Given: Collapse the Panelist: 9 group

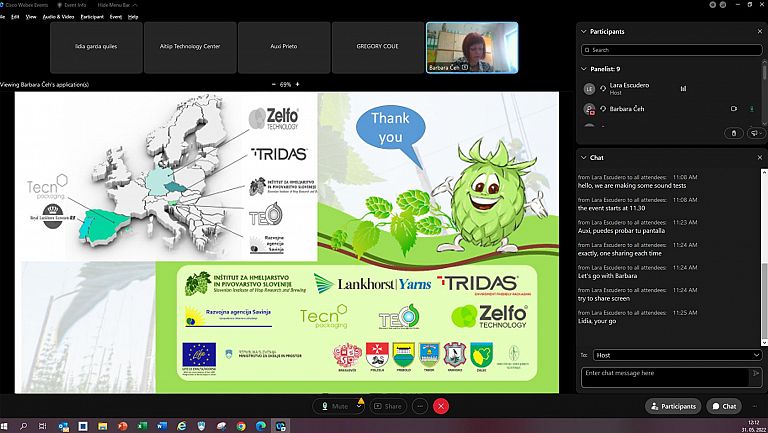Looking at the screenshot, I should [583, 69].
